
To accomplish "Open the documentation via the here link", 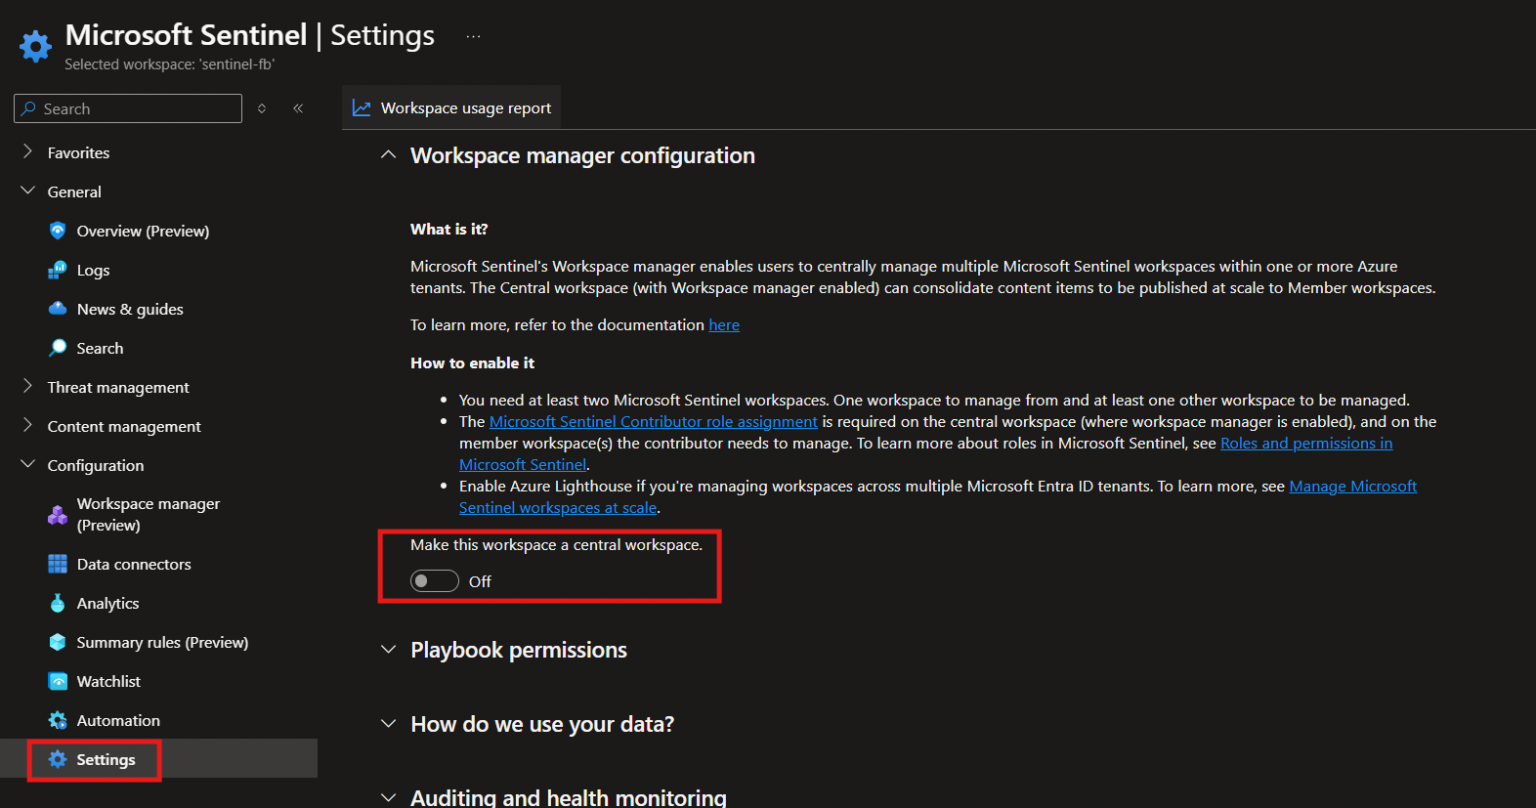I will (723, 324).
